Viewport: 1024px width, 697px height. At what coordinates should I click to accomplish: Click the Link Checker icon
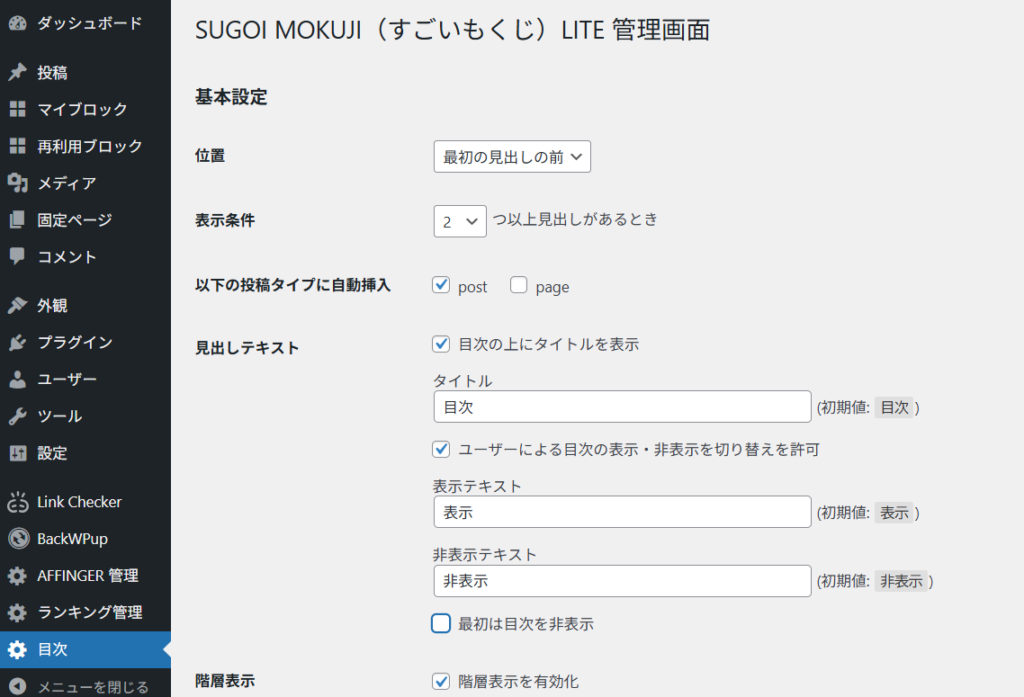coord(17,502)
